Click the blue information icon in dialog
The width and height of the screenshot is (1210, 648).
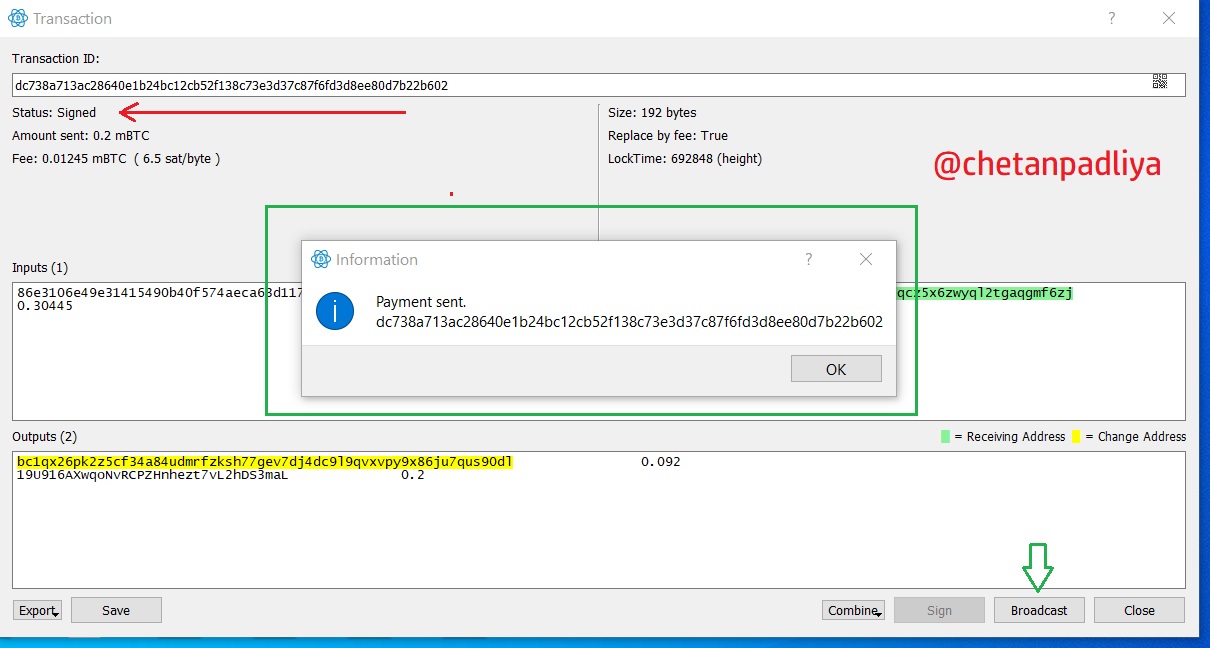(335, 311)
